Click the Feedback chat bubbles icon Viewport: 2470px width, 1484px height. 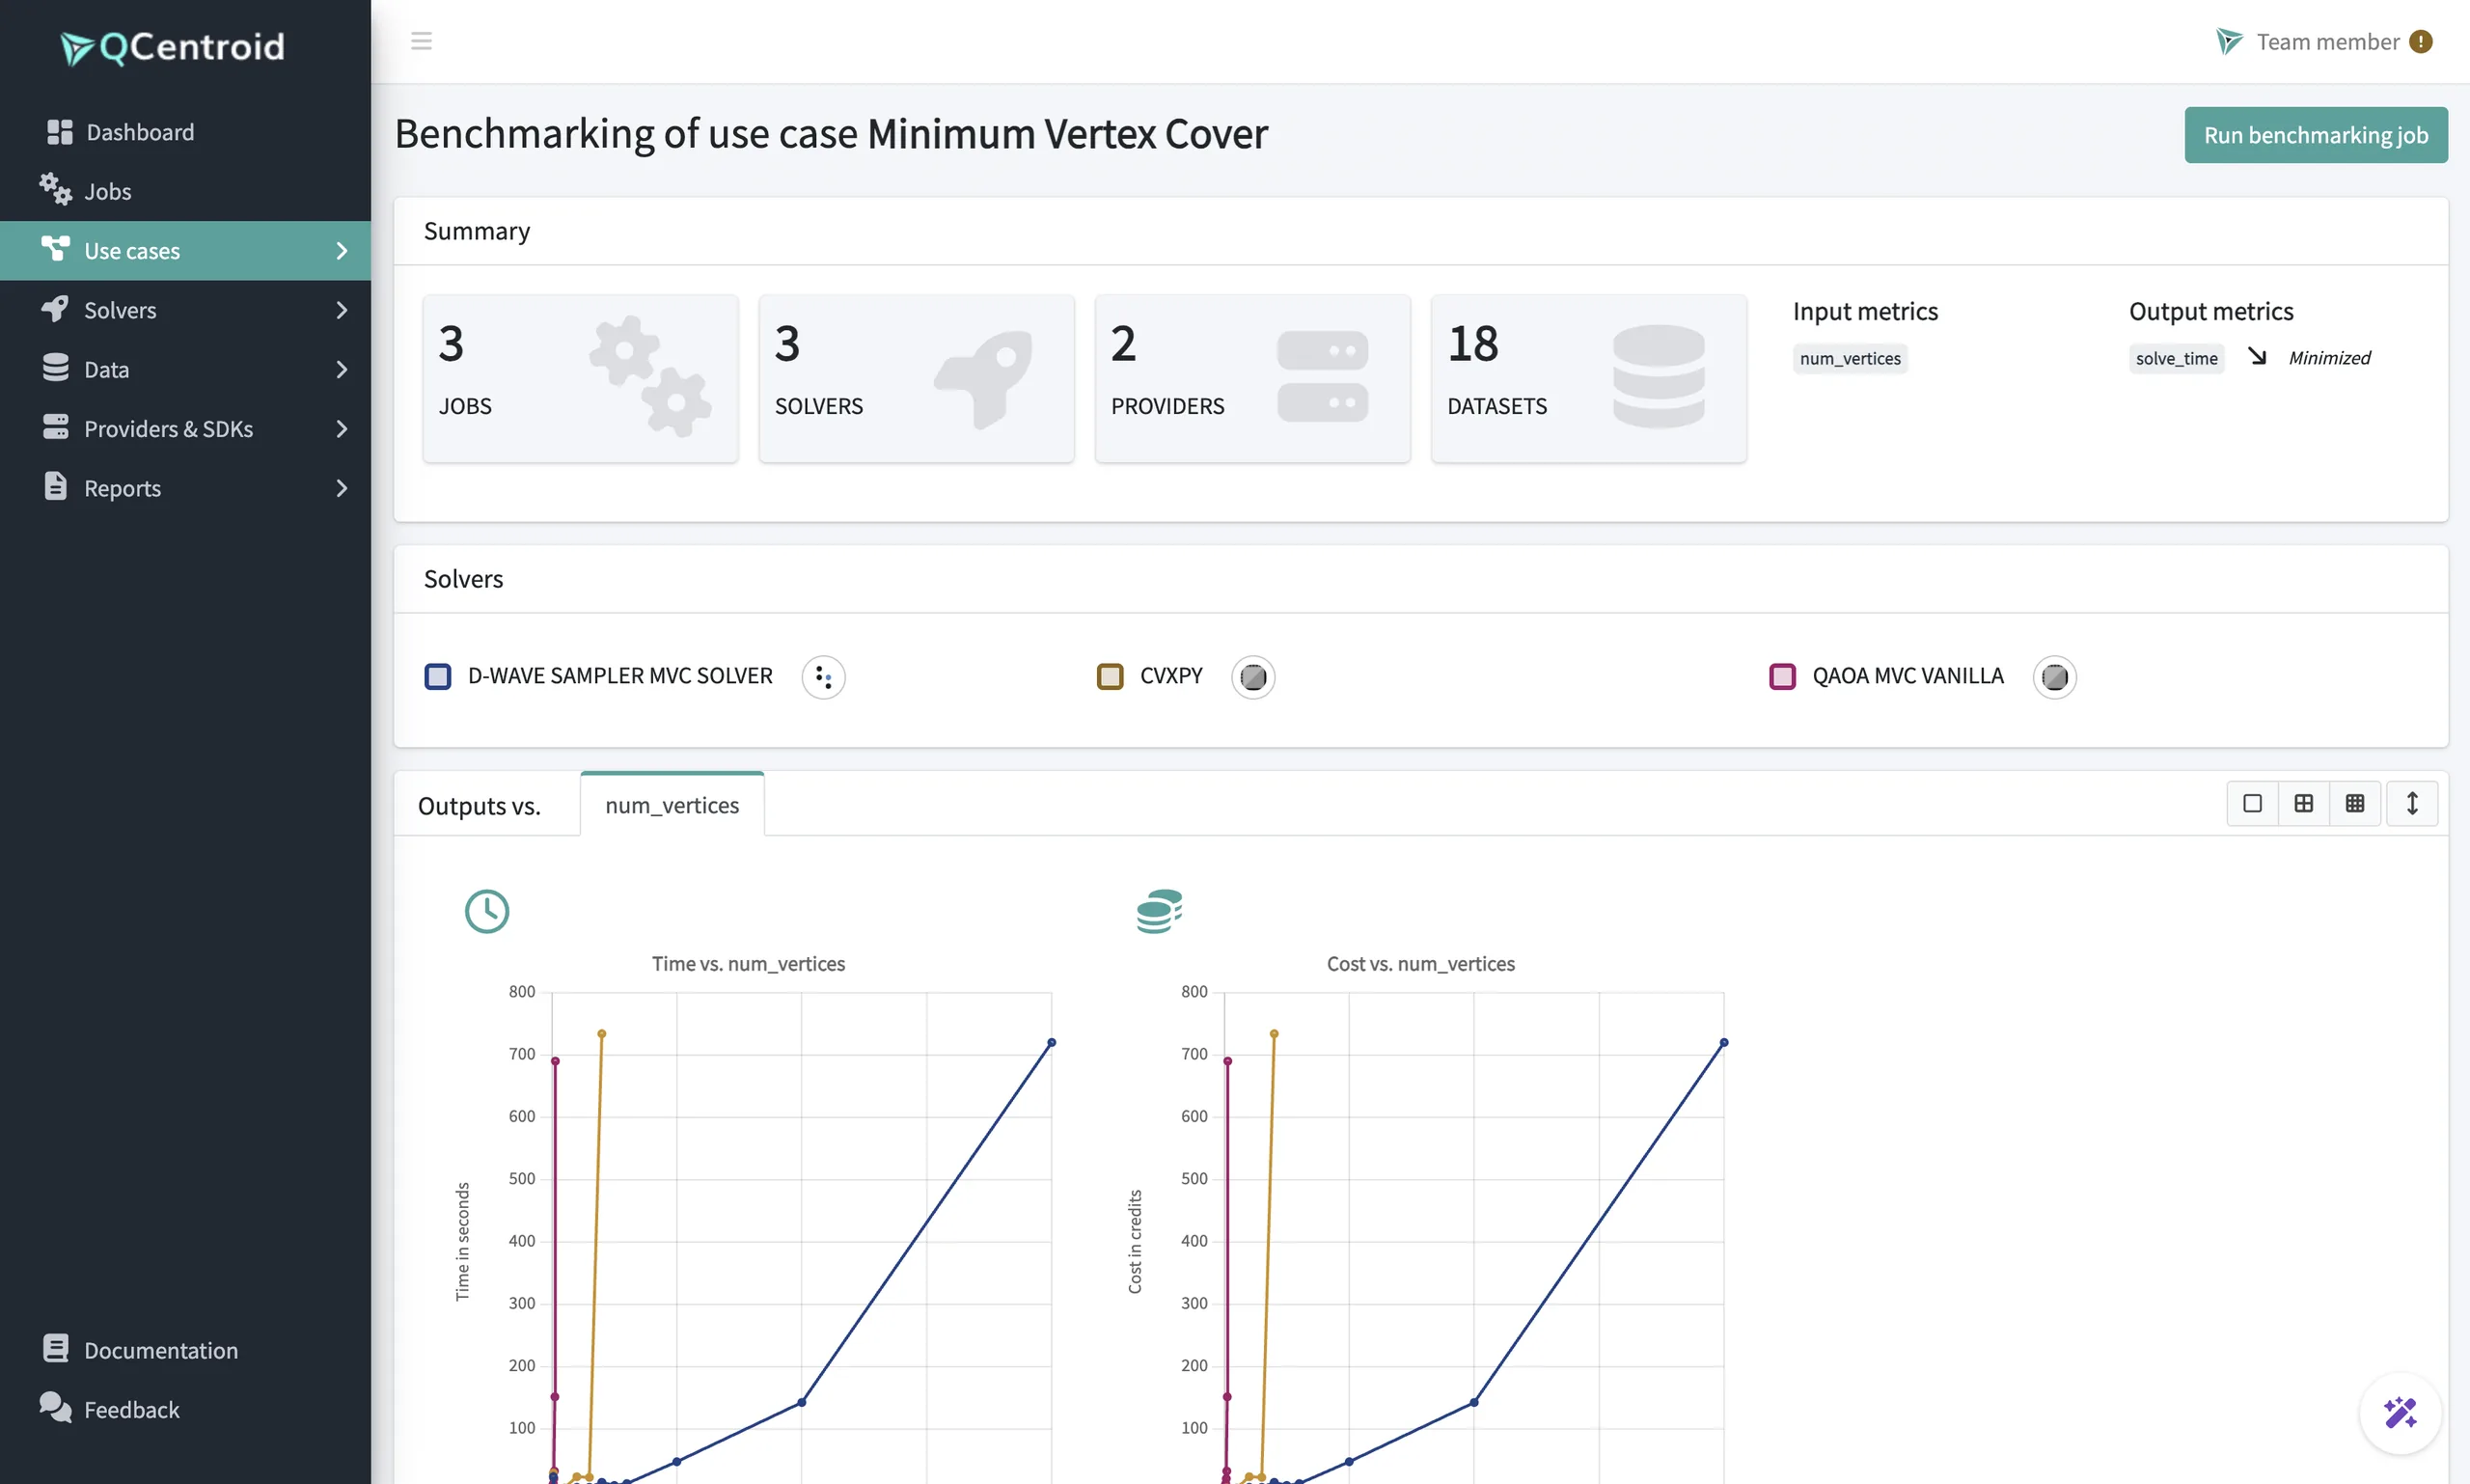55,1407
